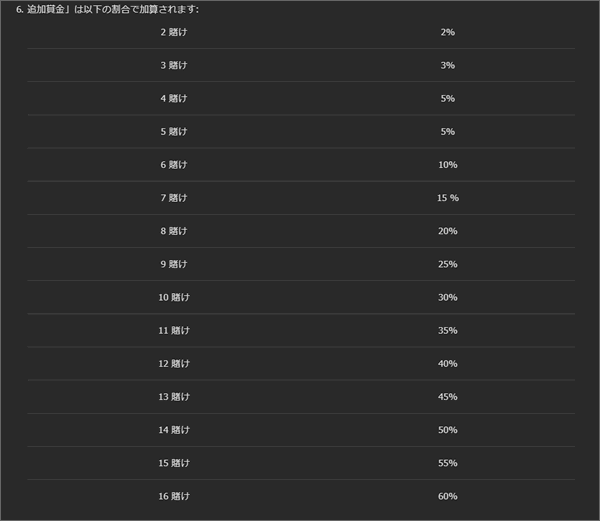600x521 pixels.
Task: Click the 15 % bonus value
Action: (x=447, y=198)
